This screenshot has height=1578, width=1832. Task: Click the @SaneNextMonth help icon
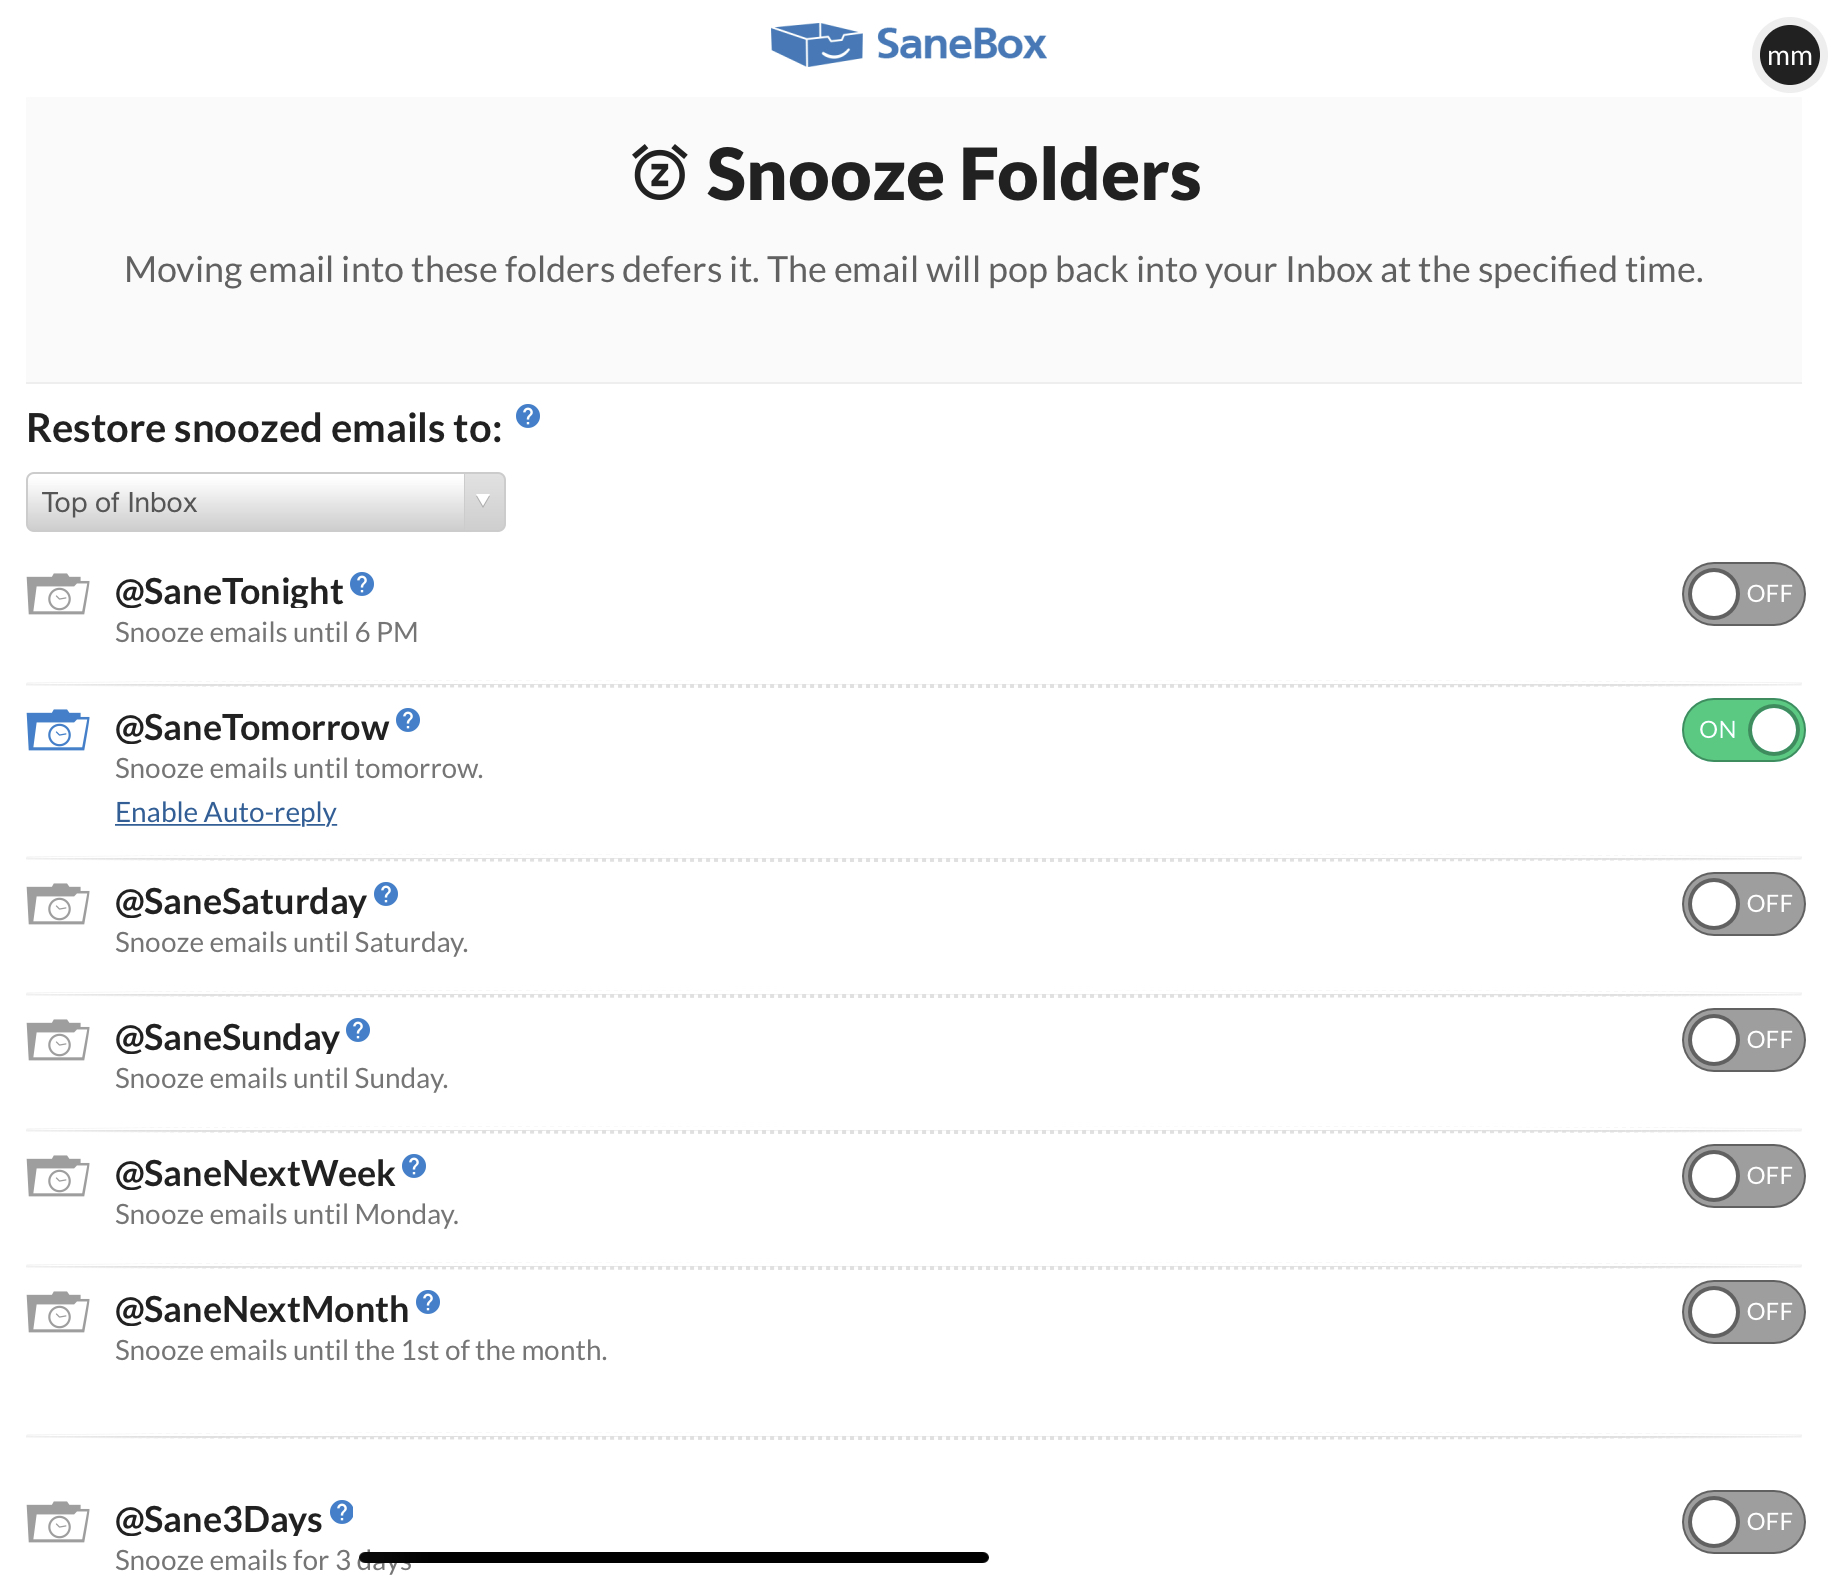(x=428, y=1302)
